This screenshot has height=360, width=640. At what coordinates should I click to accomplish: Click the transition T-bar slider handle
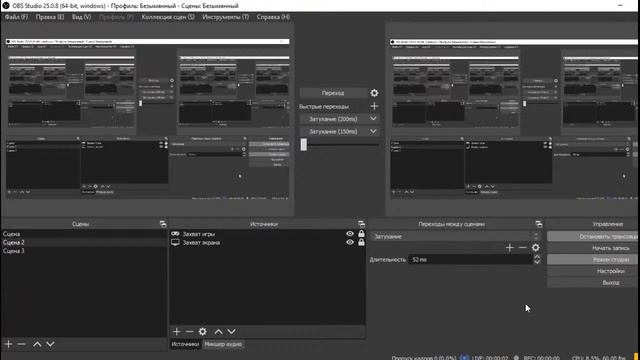[x=303, y=144]
